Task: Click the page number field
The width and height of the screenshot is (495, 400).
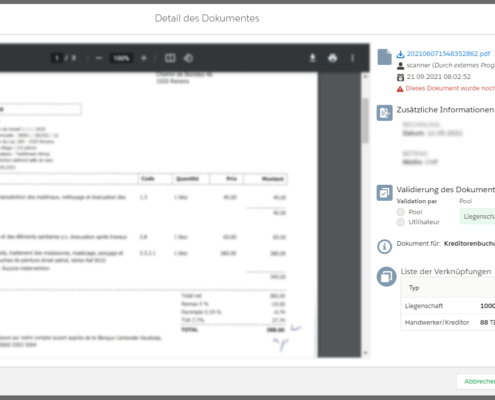Action: 57,58
